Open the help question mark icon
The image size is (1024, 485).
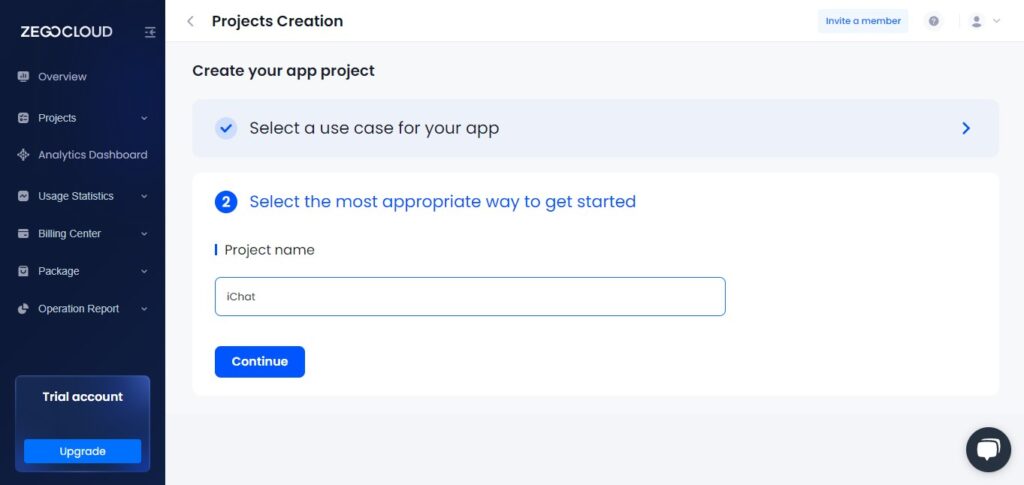(x=934, y=21)
